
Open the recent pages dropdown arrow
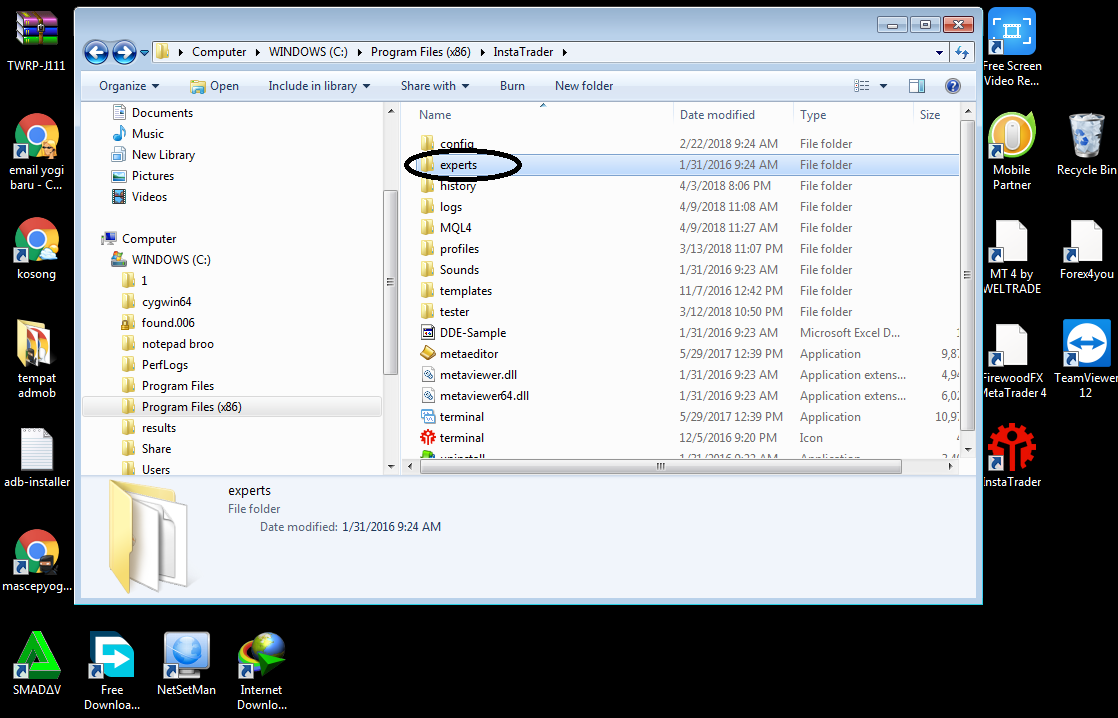(x=145, y=53)
